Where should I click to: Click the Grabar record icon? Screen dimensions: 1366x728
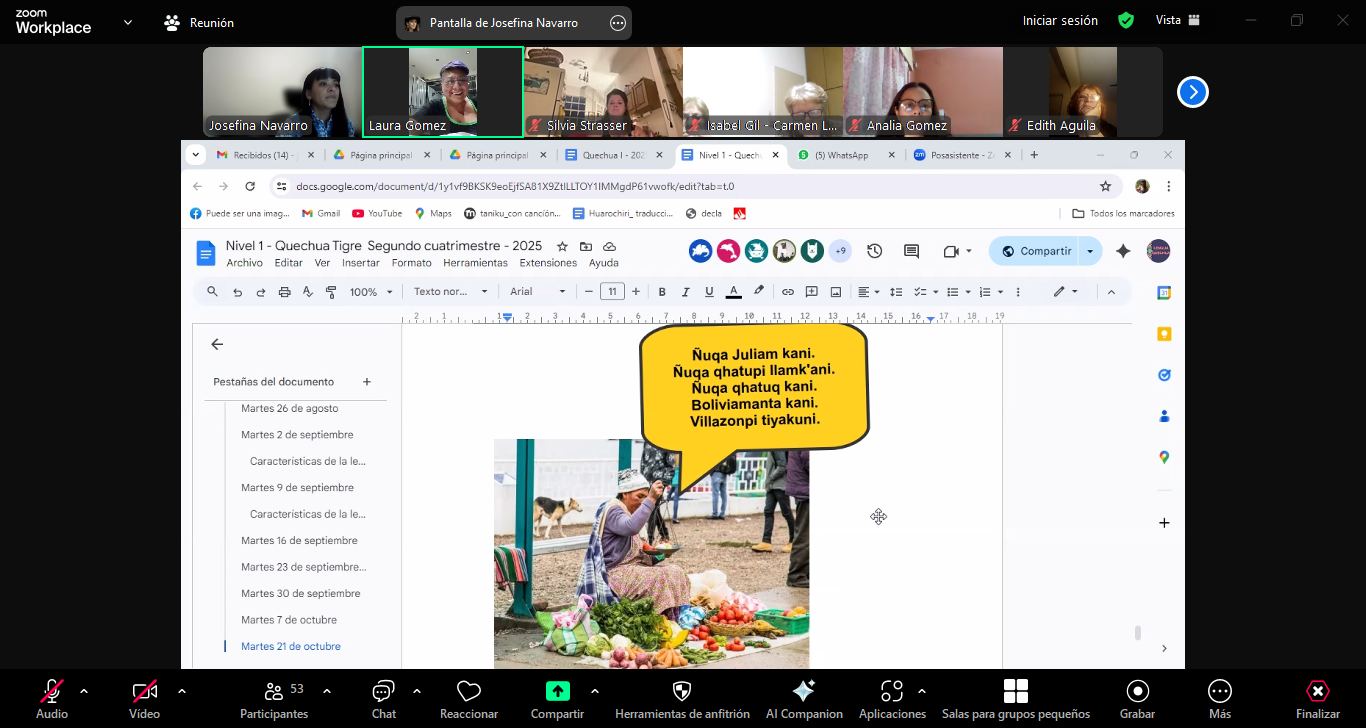[1137, 692]
